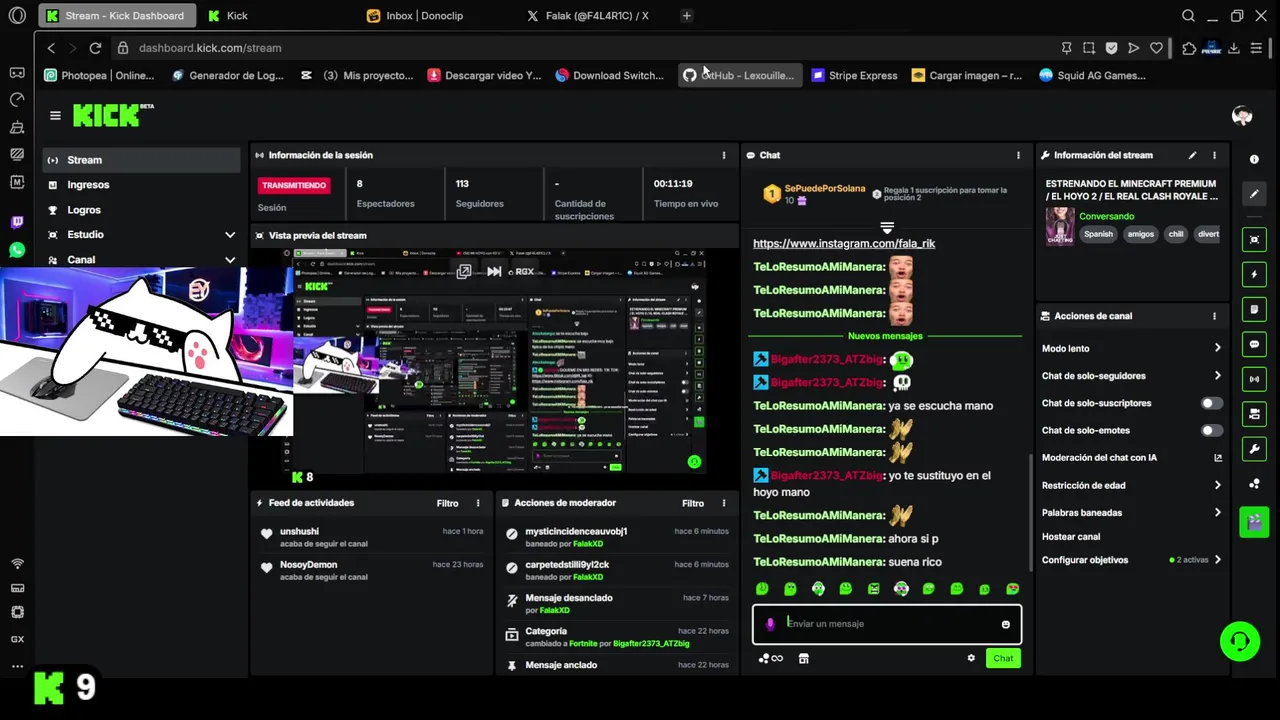Open a new browser tab
The width and height of the screenshot is (1280, 720).
point(687,16)
